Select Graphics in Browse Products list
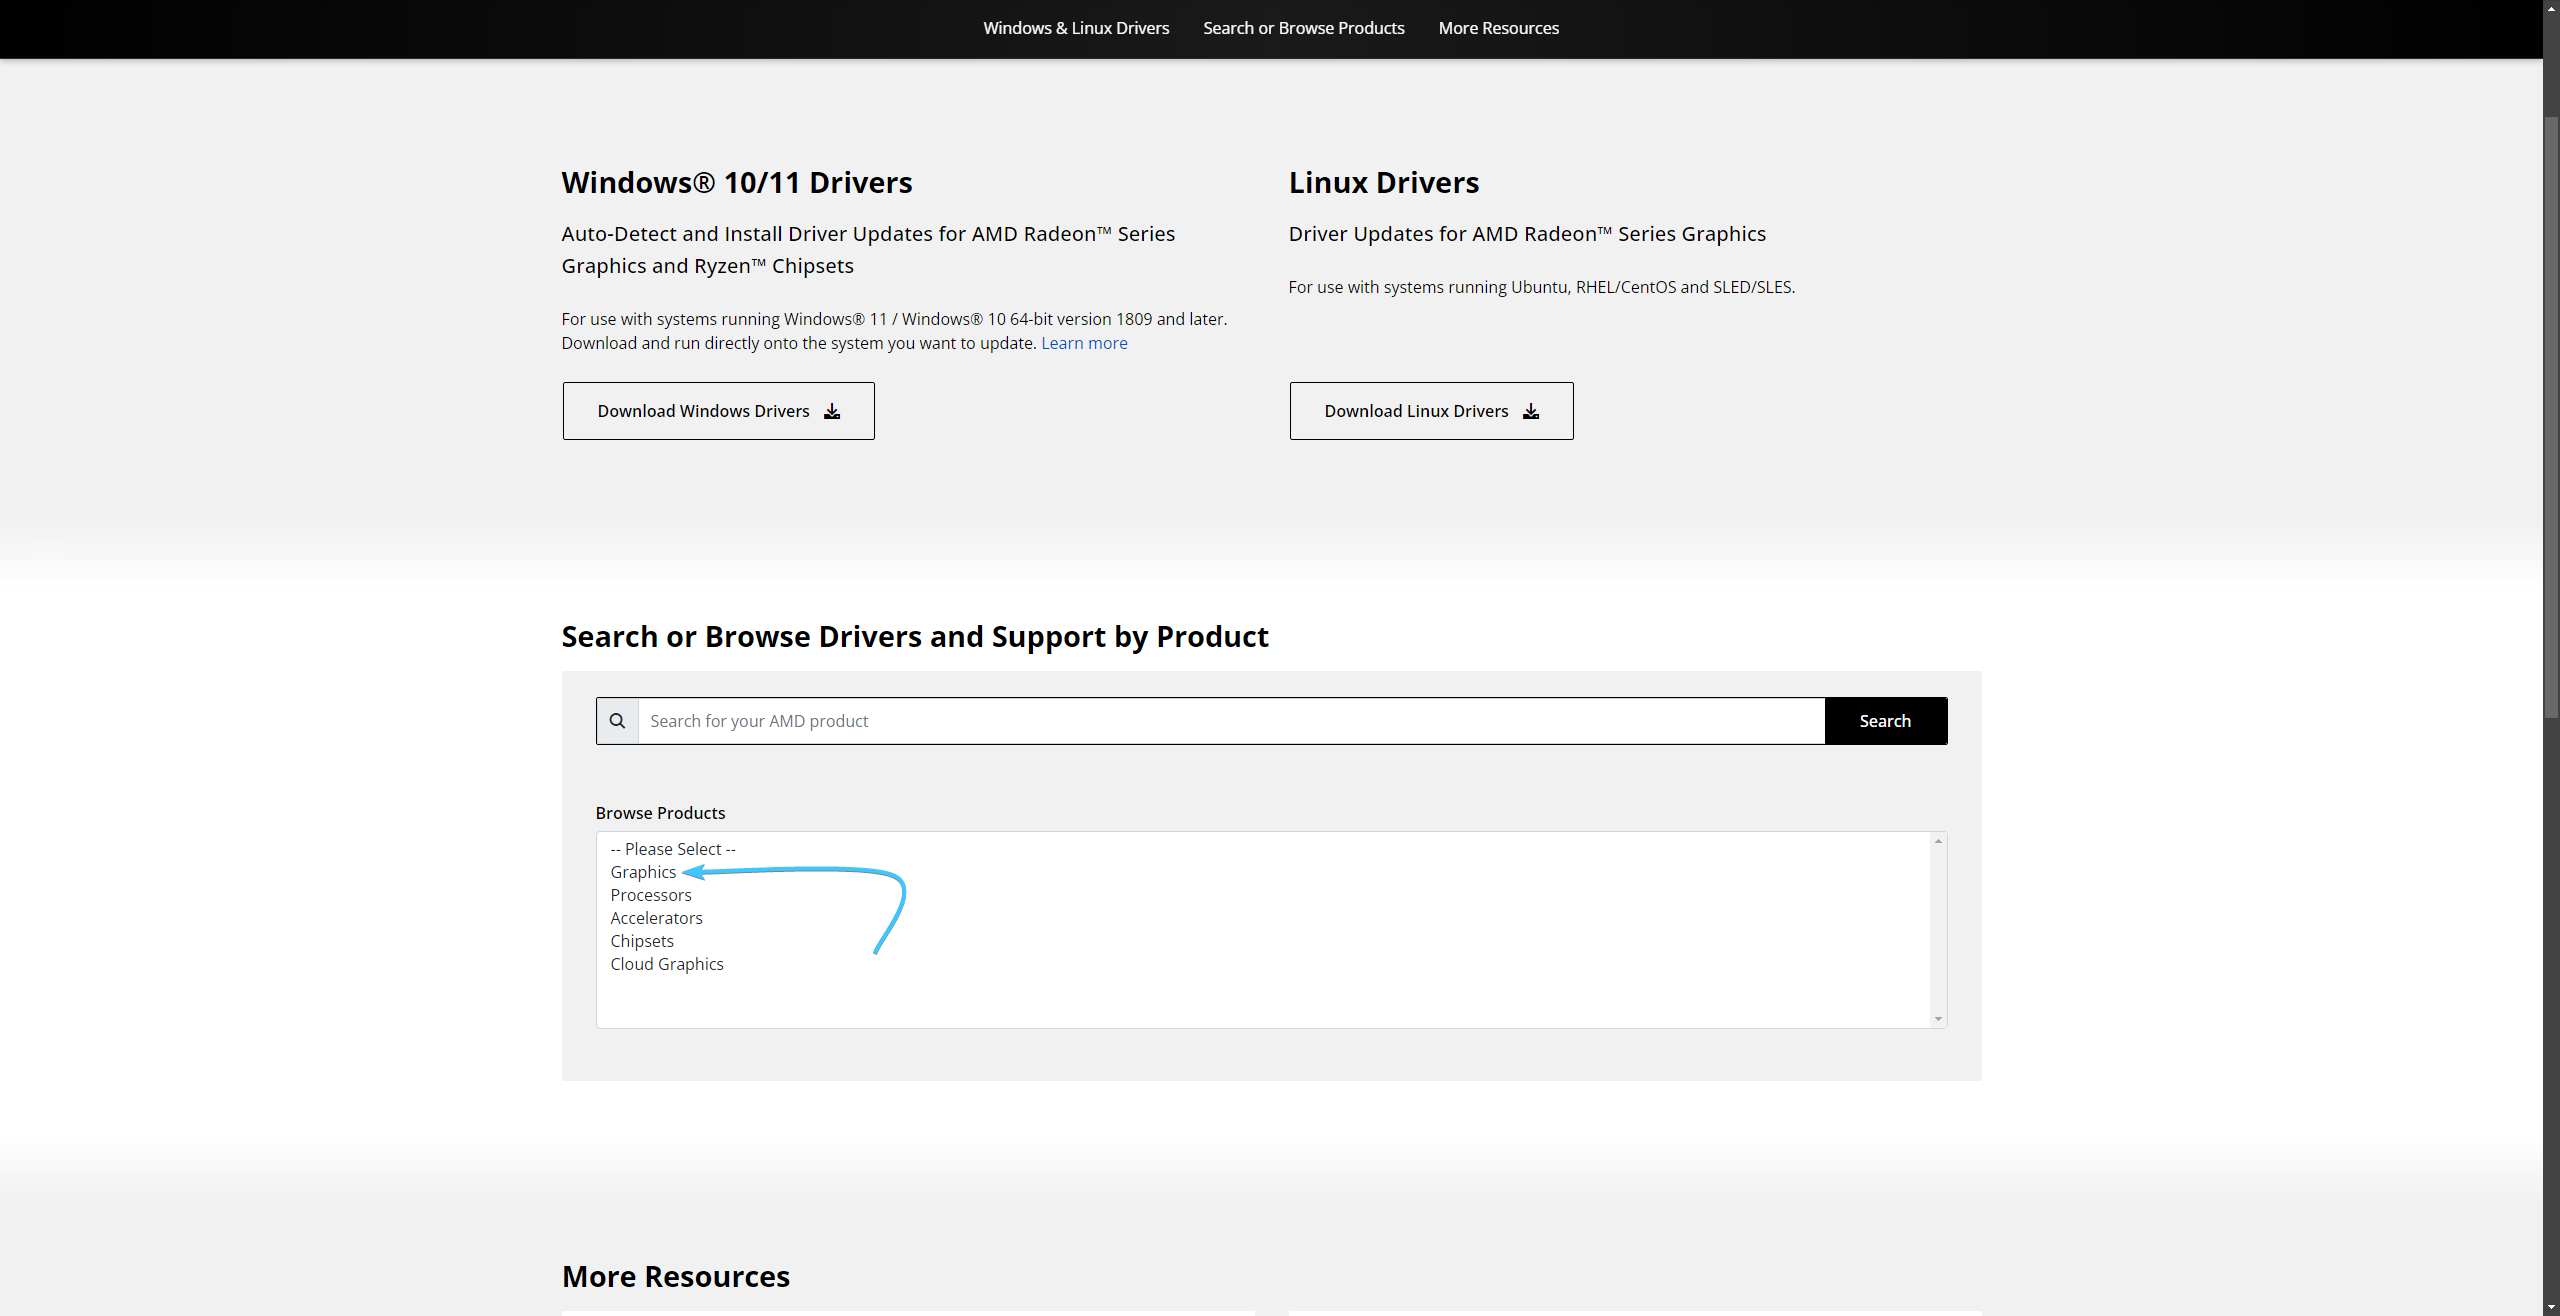Viewport: 2560px width, 1316px height. (x=643, y=872)
